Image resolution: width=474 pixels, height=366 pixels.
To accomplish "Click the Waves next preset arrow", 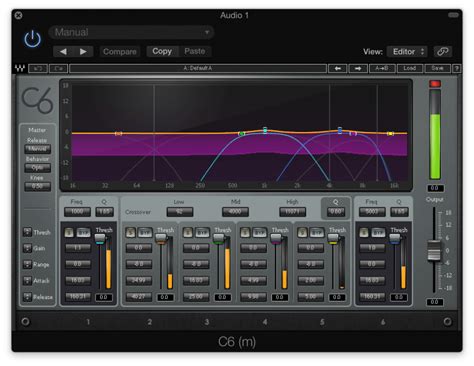I will pyautogui.click(x=358, y=68).
